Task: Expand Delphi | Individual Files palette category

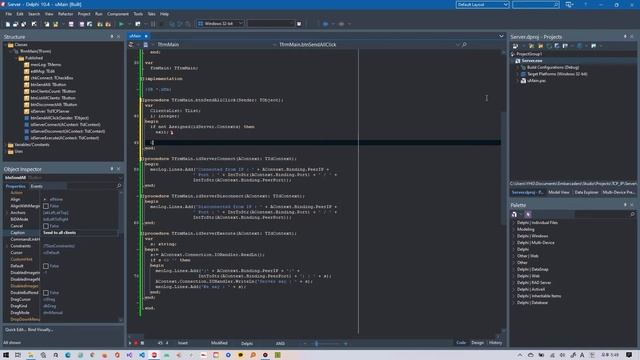Action: 513,223
